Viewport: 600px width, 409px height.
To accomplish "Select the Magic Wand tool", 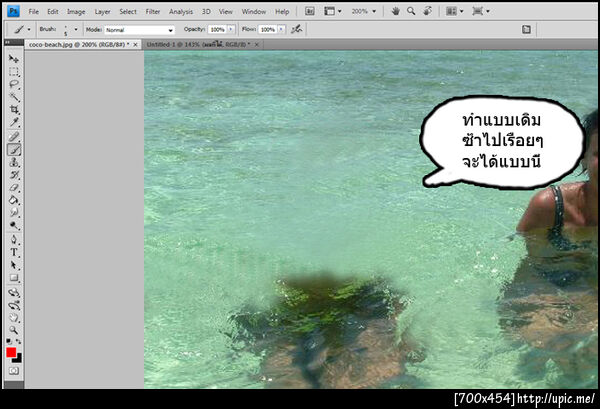I will click(14, 97).
